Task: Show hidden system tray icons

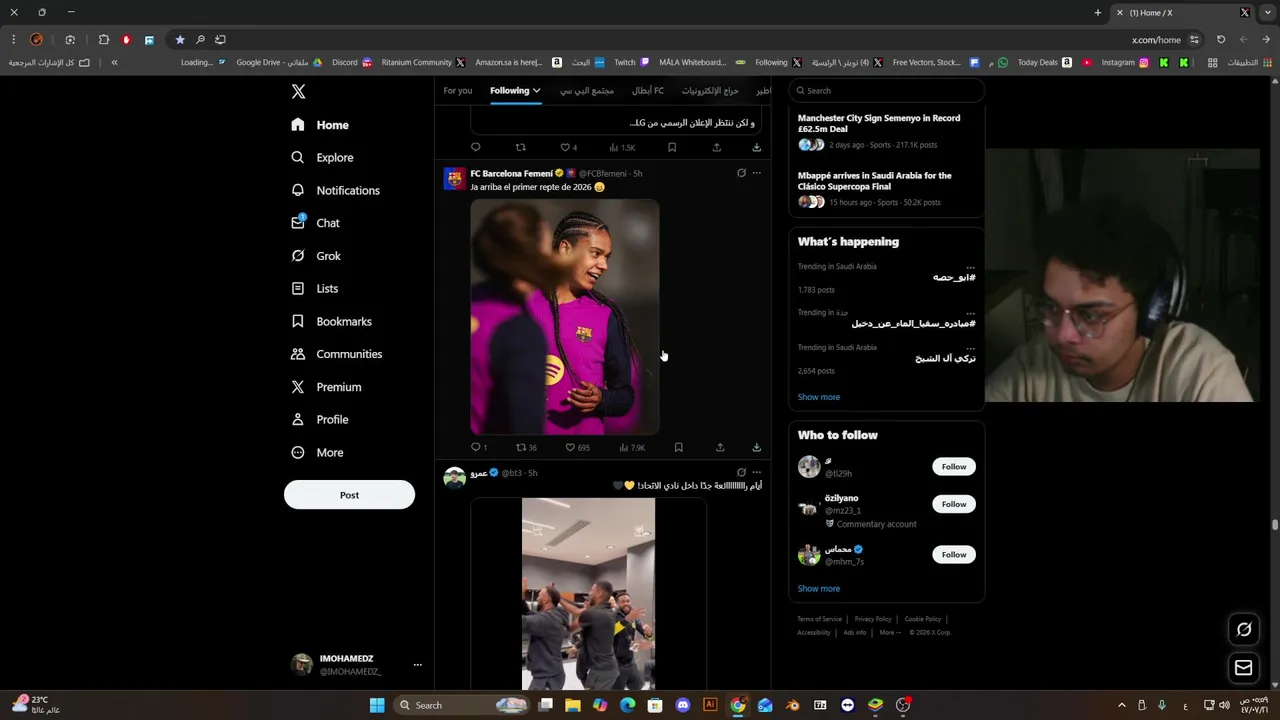Action: (1121, 705)
